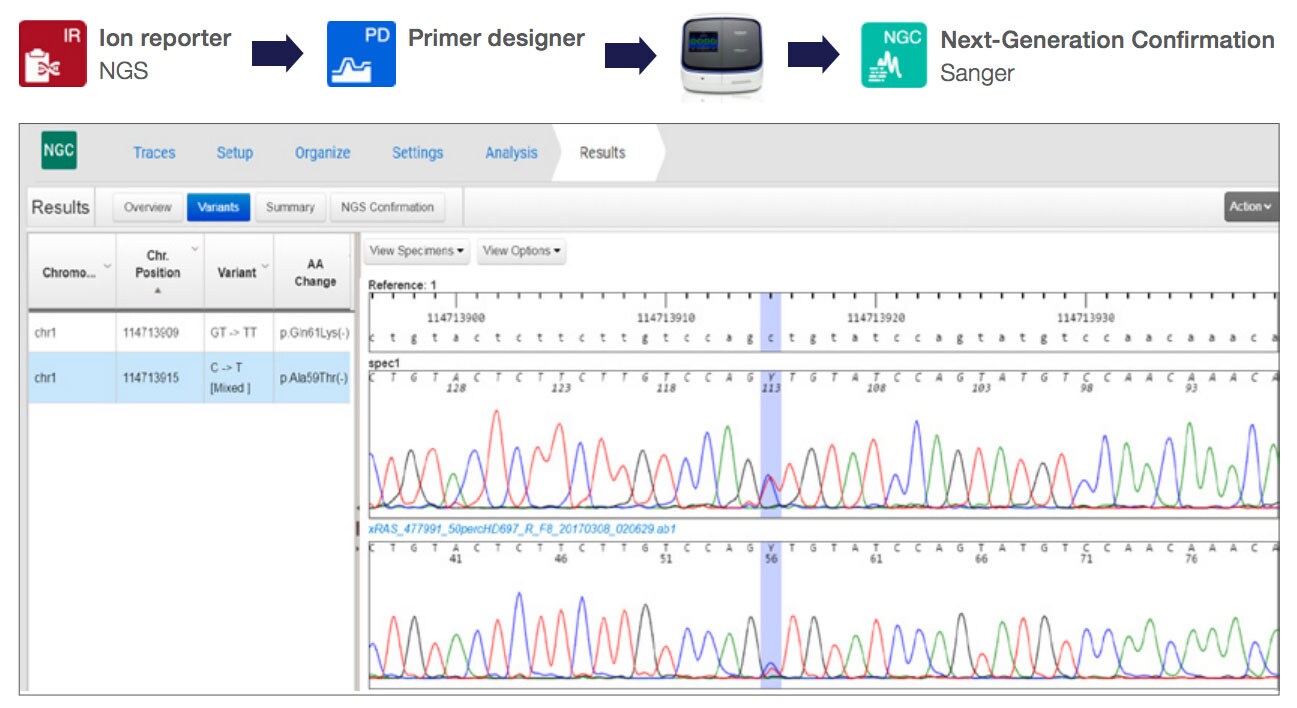
Task: Open the NGS Confirmation view
Action: [387, 207]
